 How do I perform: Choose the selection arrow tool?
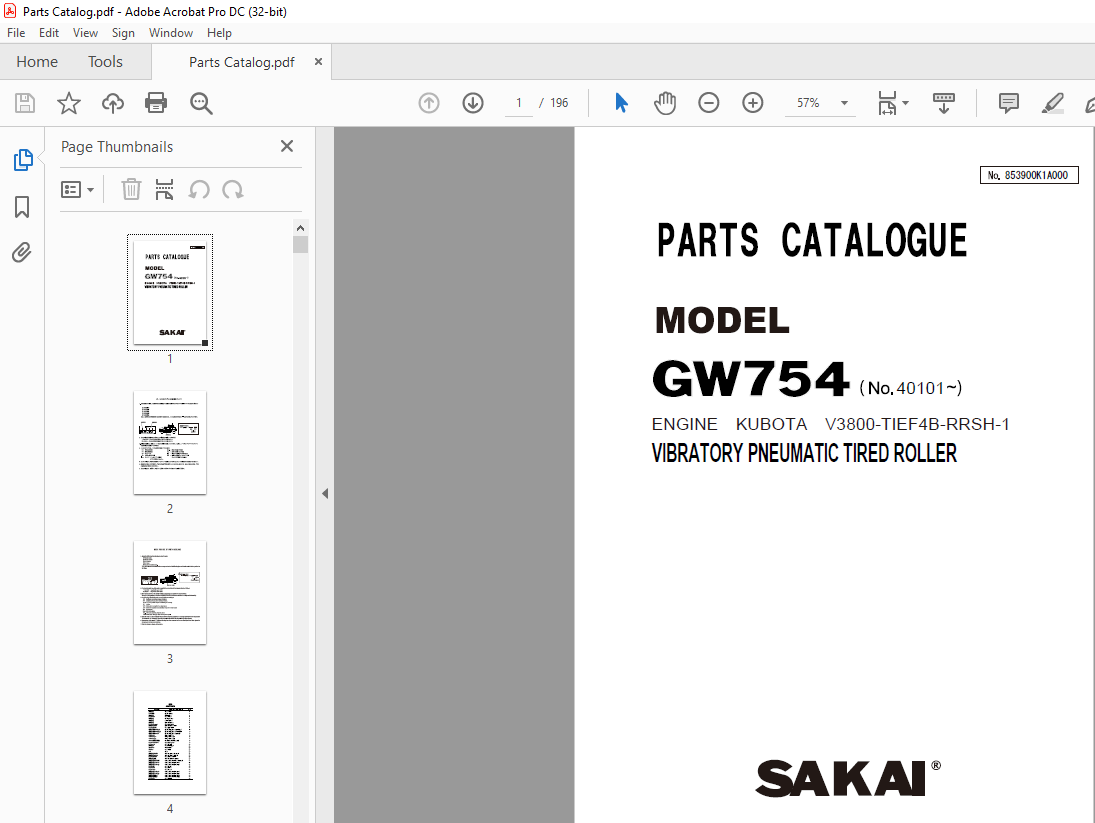(x=621, y=103)
